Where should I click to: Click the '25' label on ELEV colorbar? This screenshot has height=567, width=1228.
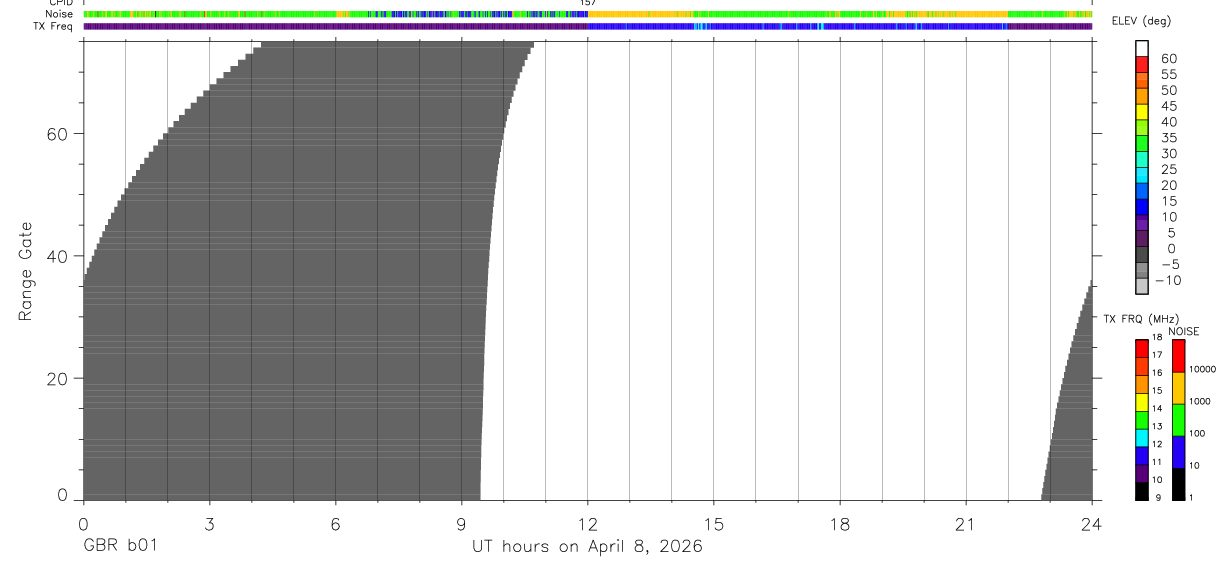(x=1169, y=169)
